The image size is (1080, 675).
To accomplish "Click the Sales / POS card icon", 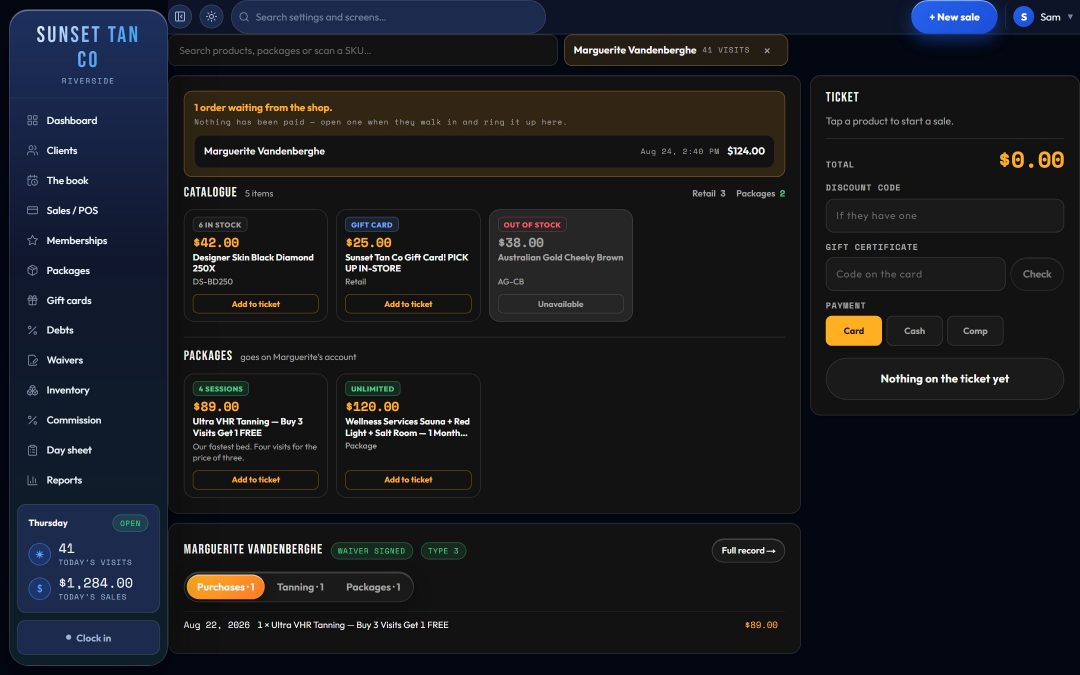I will [32, 210].
